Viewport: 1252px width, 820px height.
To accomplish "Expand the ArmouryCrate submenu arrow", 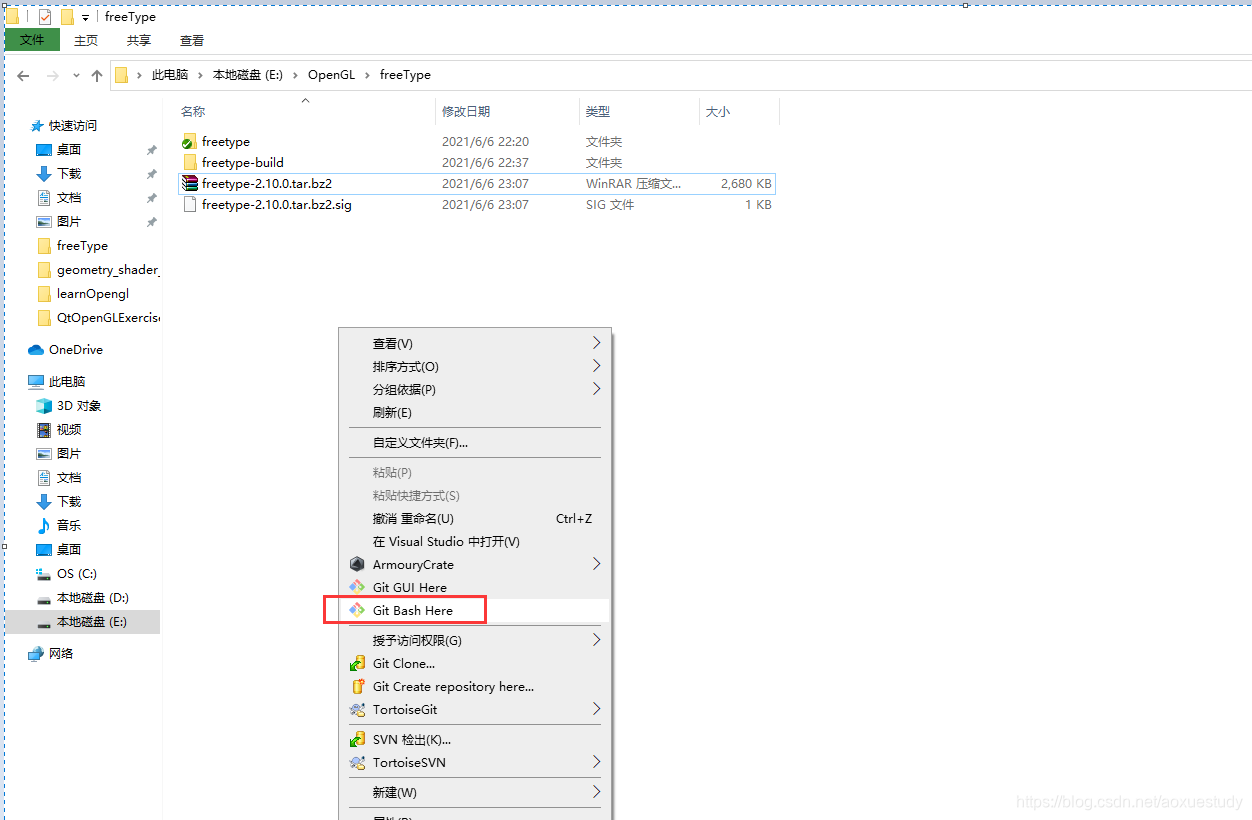I will (x=597, y=564).
